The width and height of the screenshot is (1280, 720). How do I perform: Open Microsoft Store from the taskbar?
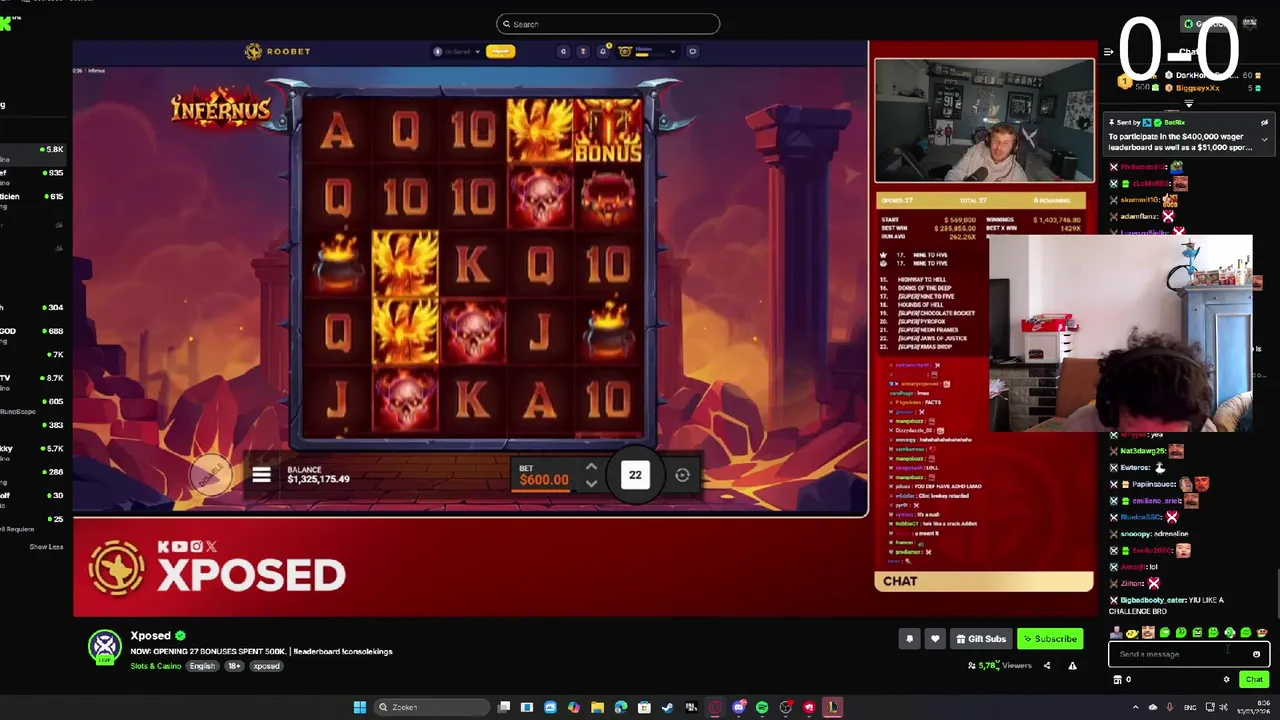[645, 707]
